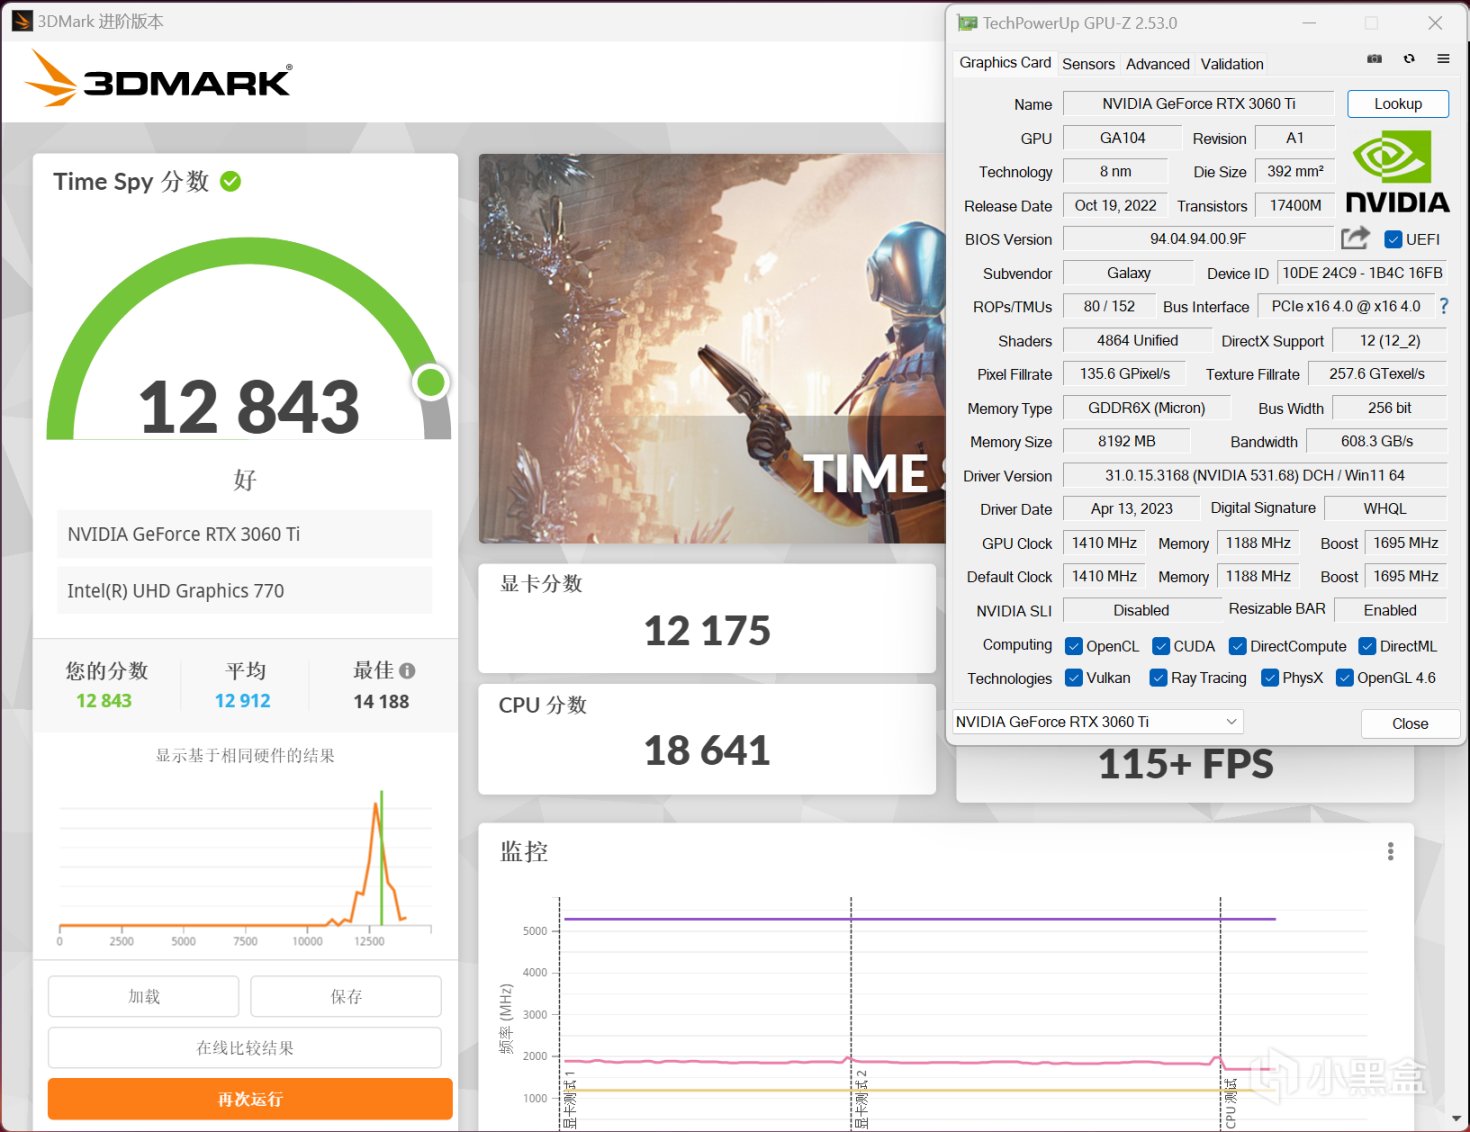
Task: Click the 3DMark app icon in title bar
Action: [22, 21]
